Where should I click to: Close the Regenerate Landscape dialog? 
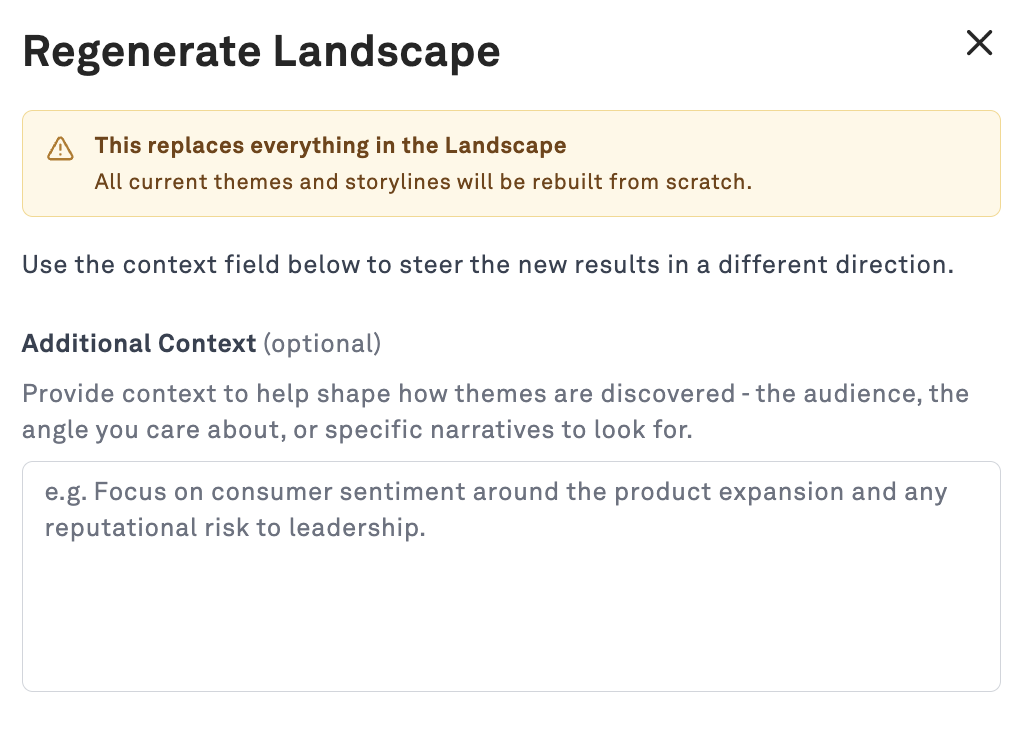(x=979, y=43)
